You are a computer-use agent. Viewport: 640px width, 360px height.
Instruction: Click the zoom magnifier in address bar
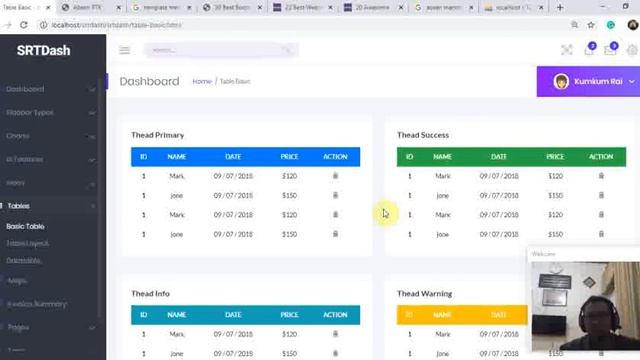tap(574, 25)
